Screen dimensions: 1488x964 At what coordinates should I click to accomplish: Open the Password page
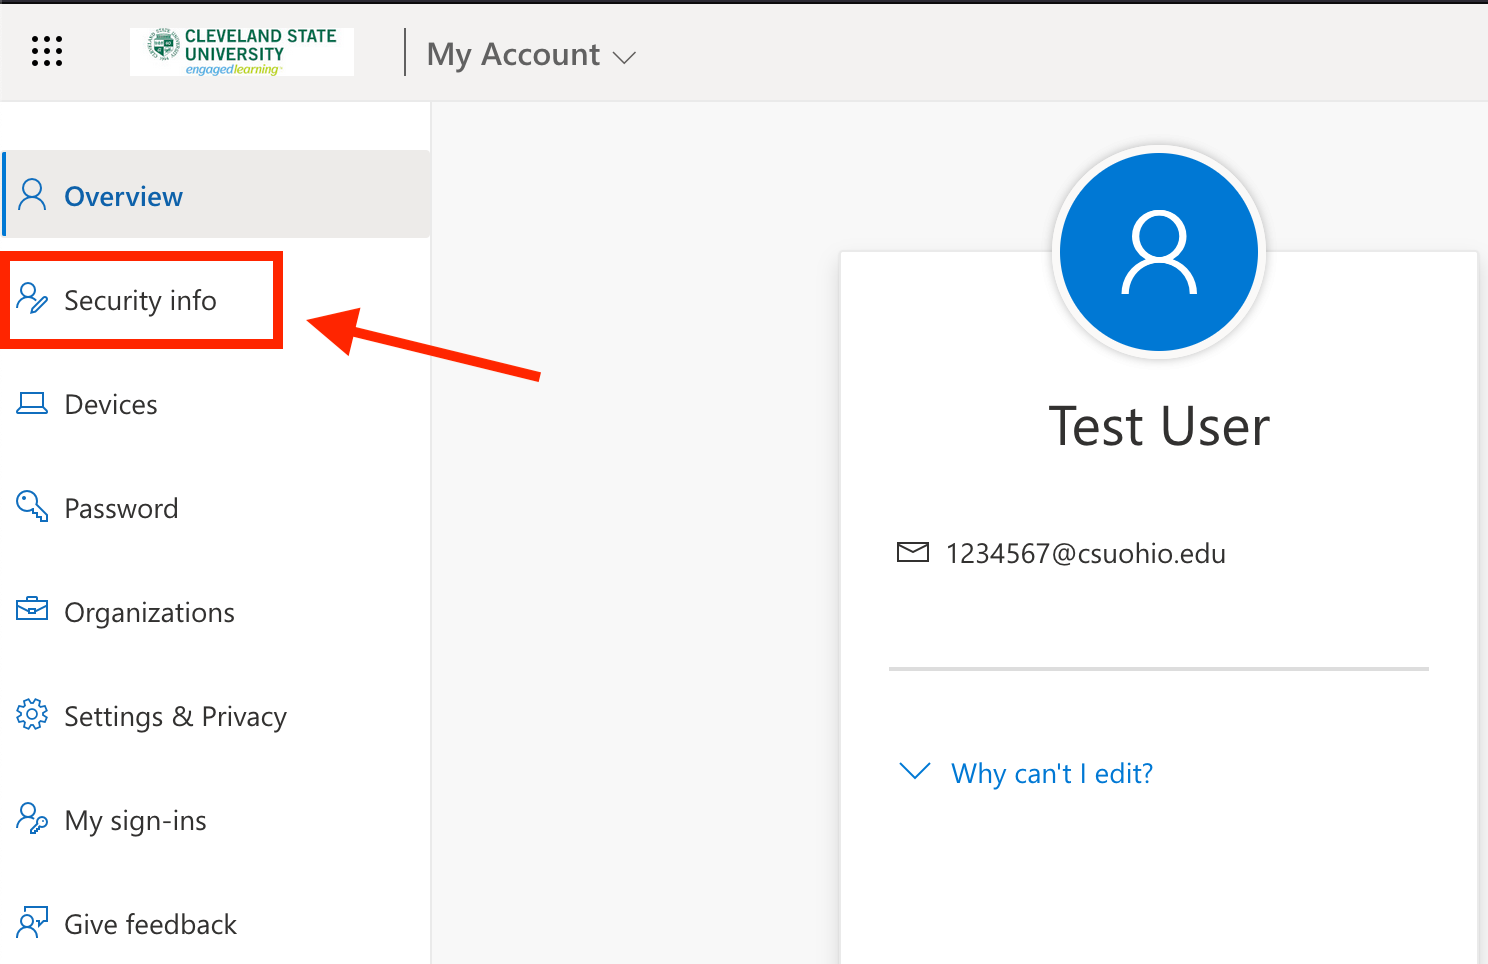121,507
